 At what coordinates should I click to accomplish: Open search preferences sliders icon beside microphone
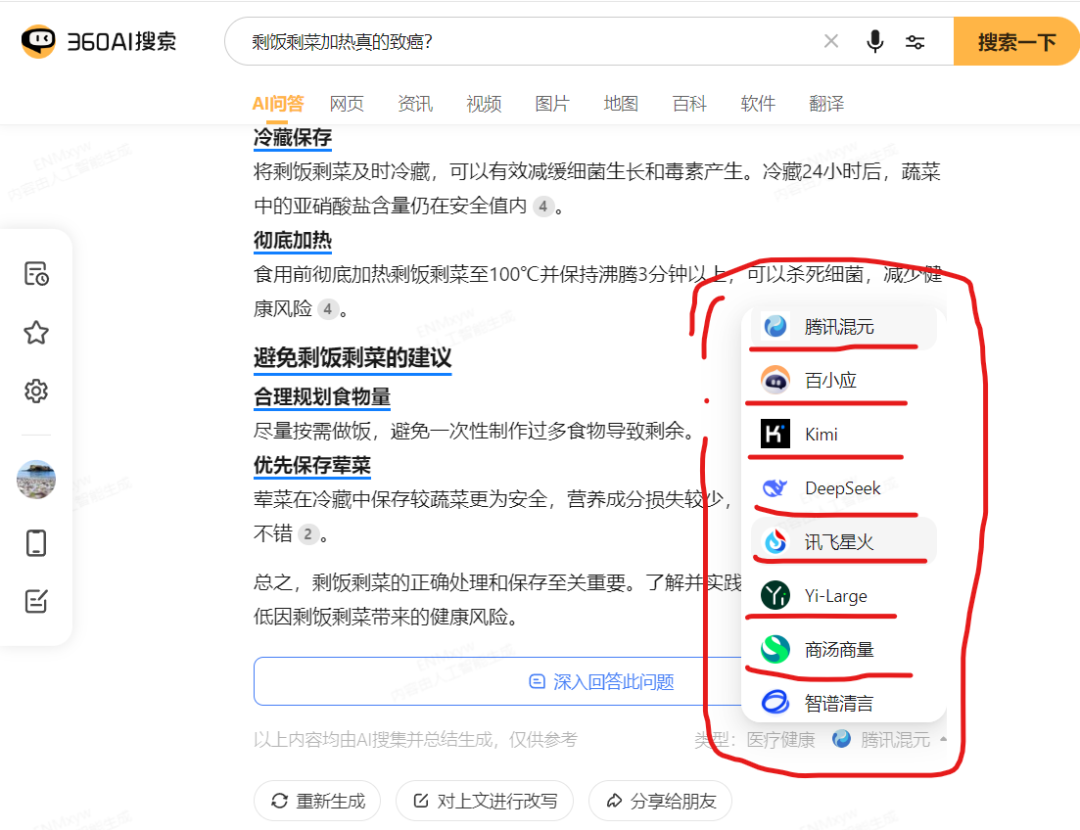[x=916, y=40]
